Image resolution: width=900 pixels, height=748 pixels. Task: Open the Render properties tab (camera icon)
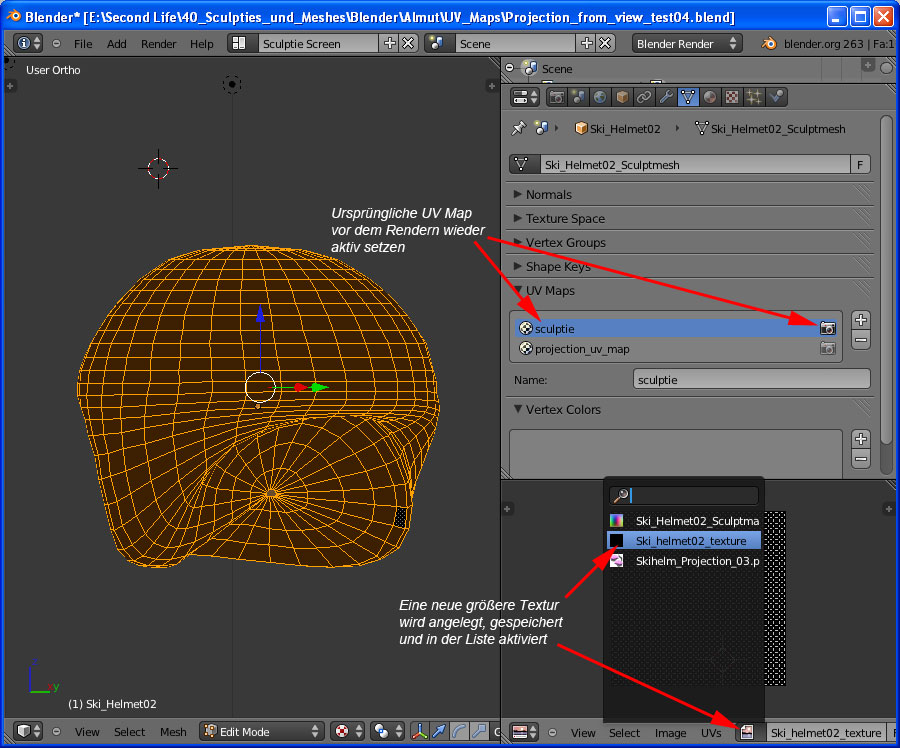[555, 97]
